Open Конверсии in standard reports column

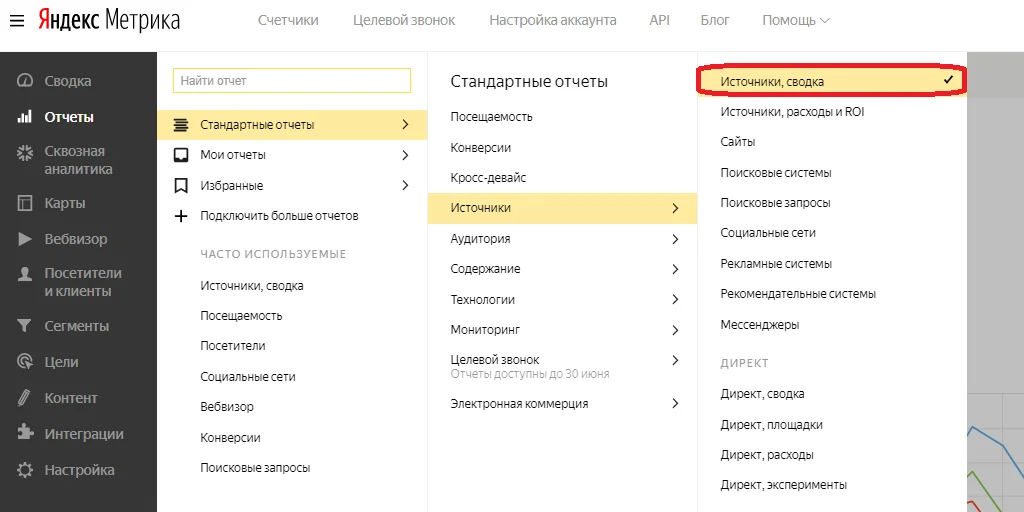click(x=481, y=148)
